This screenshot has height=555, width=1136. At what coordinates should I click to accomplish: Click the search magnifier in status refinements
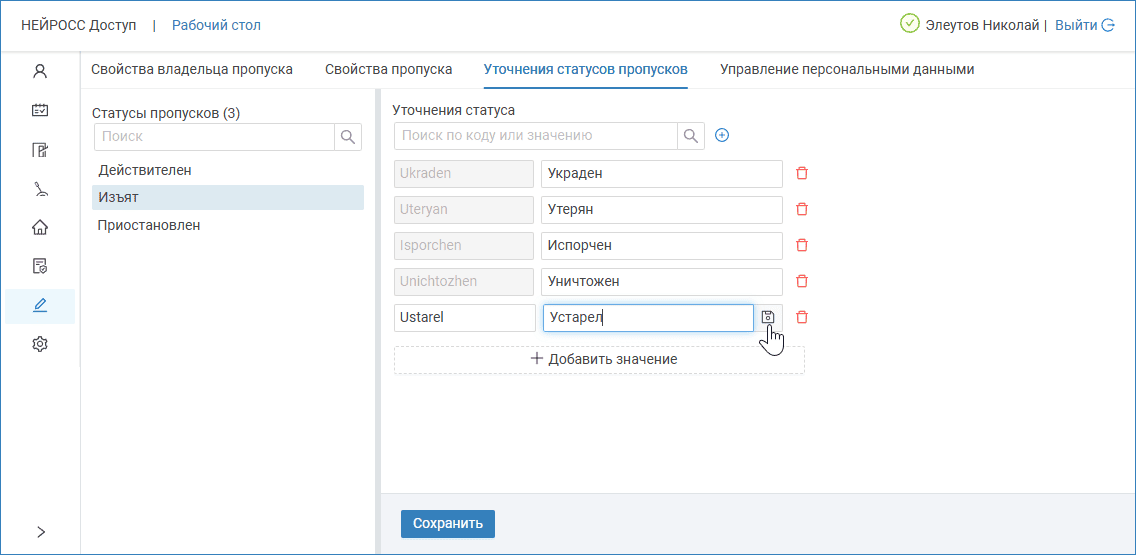(691, 135)
